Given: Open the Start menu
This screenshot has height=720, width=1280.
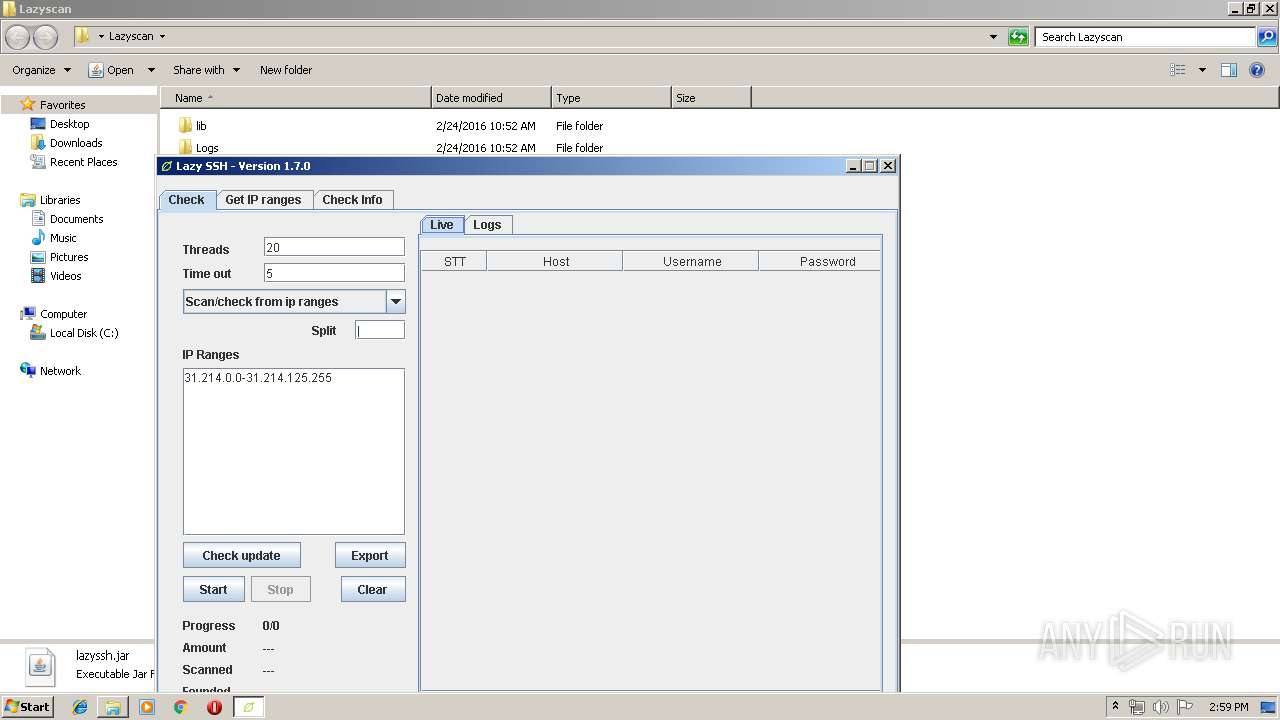Looking at the screenshot, I should click(x=28, y=707).
